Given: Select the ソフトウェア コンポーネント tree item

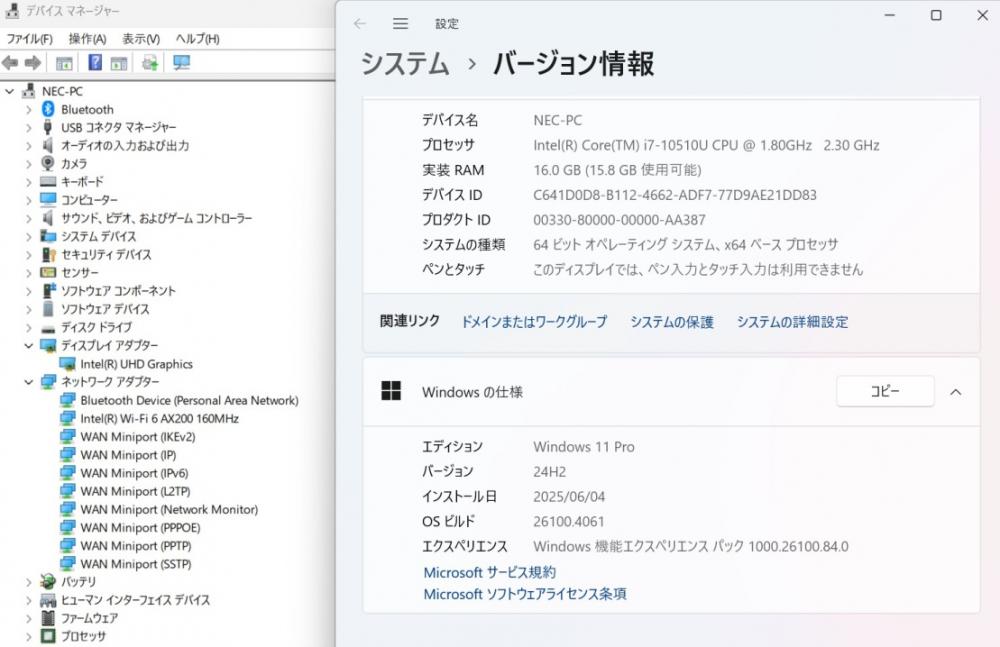Looking at the screenshot, I should 118,291.
